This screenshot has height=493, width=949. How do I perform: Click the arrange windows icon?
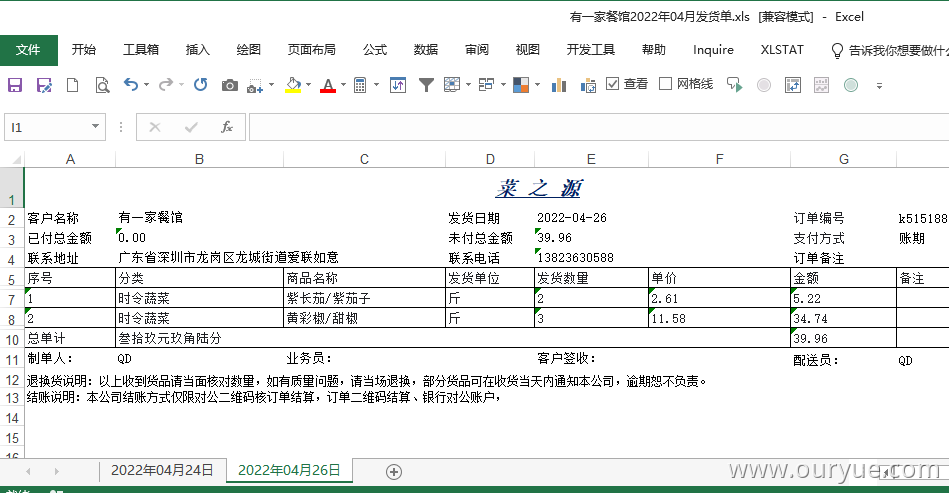pos(486,85)
